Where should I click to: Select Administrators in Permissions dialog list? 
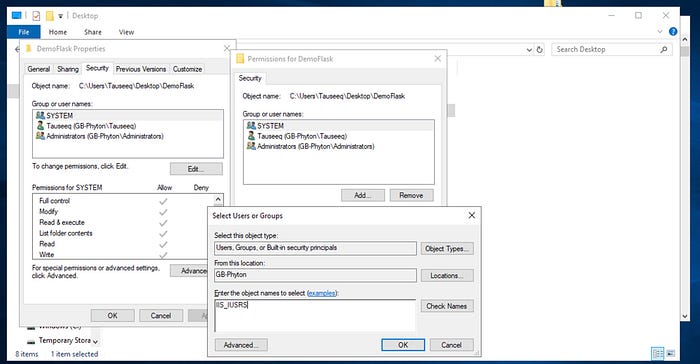coord(339,146)
